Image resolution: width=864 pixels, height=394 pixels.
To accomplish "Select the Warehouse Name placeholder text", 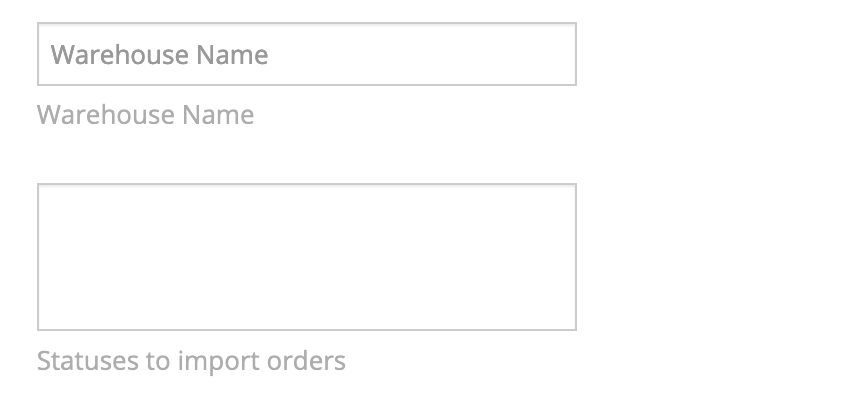I will [x=159, y=55].
